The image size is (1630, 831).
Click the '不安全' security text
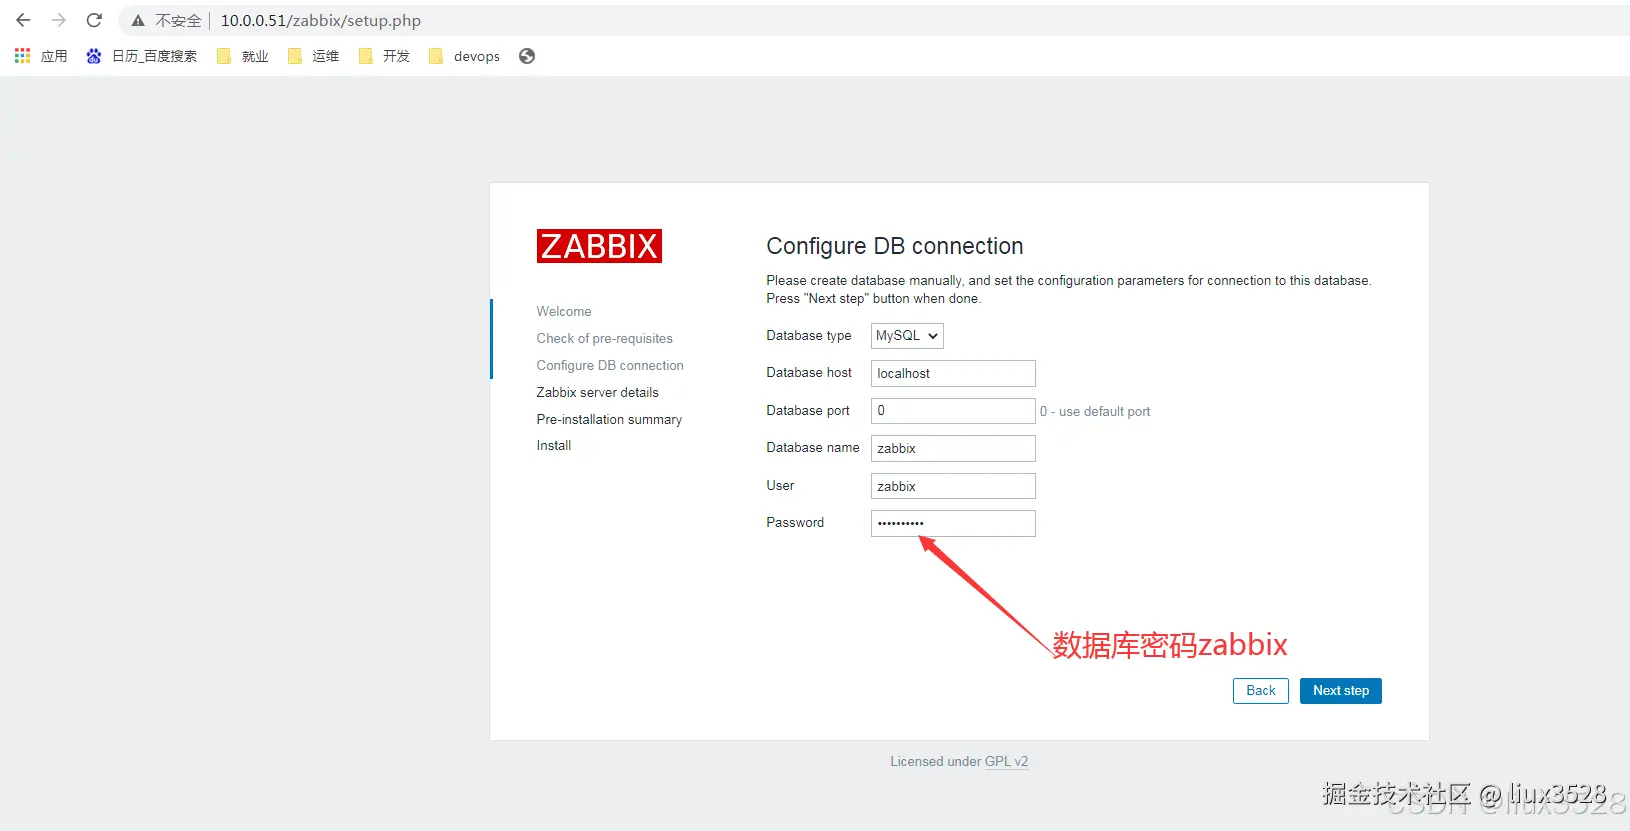(178, 20)
